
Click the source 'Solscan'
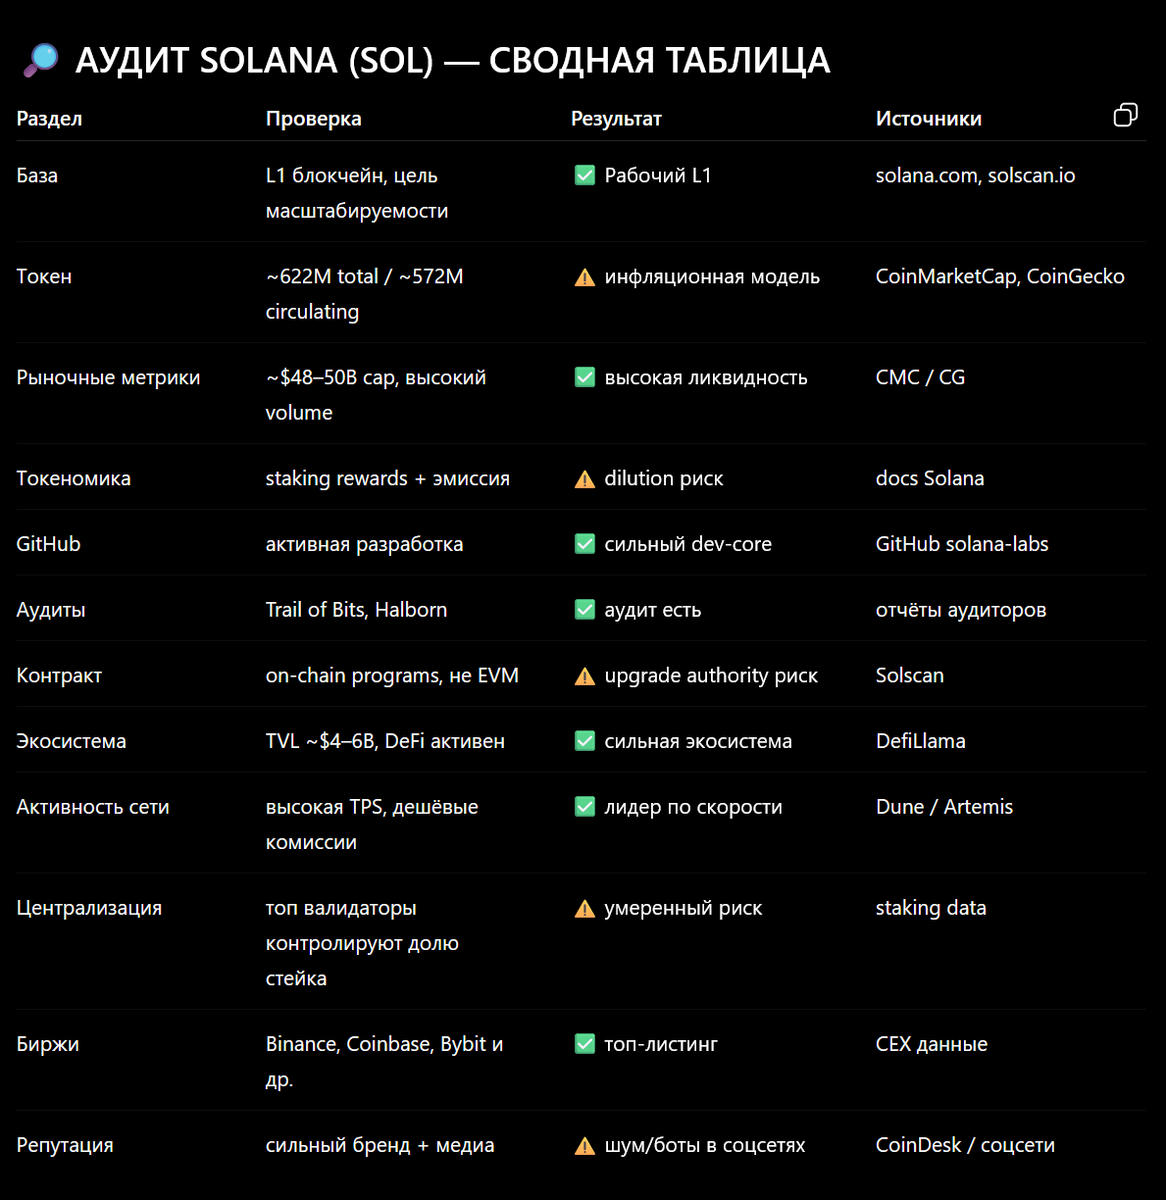click(x=910, y=675)
